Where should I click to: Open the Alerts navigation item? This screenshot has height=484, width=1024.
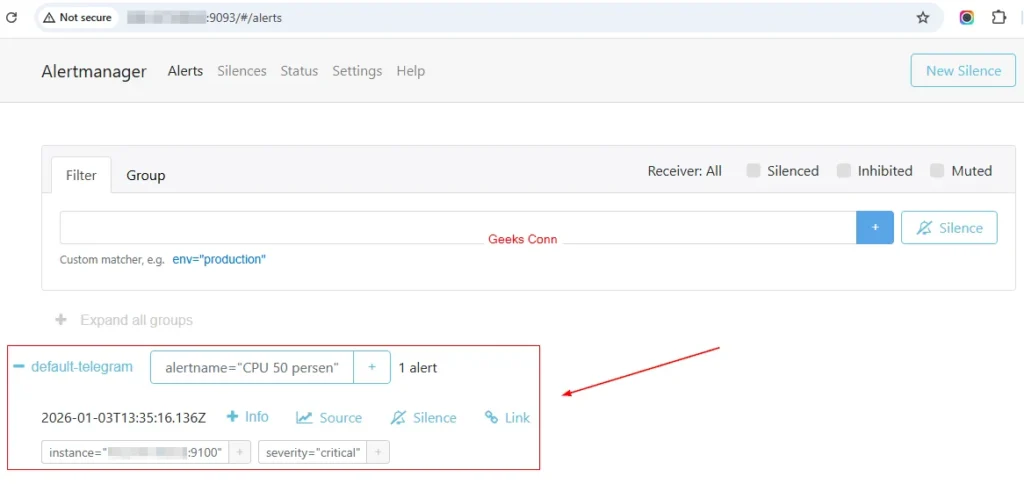[185, 71]
